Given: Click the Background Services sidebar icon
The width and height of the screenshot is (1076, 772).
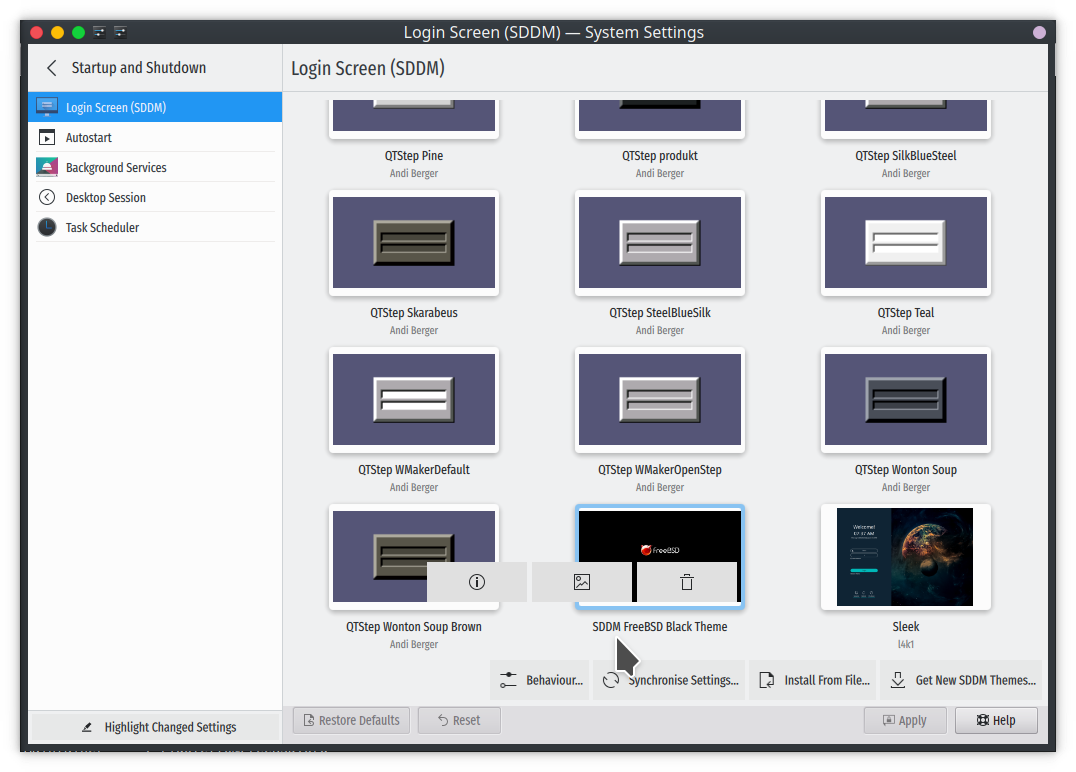Looking at the screenshot, I should click(x=47, y=168).
